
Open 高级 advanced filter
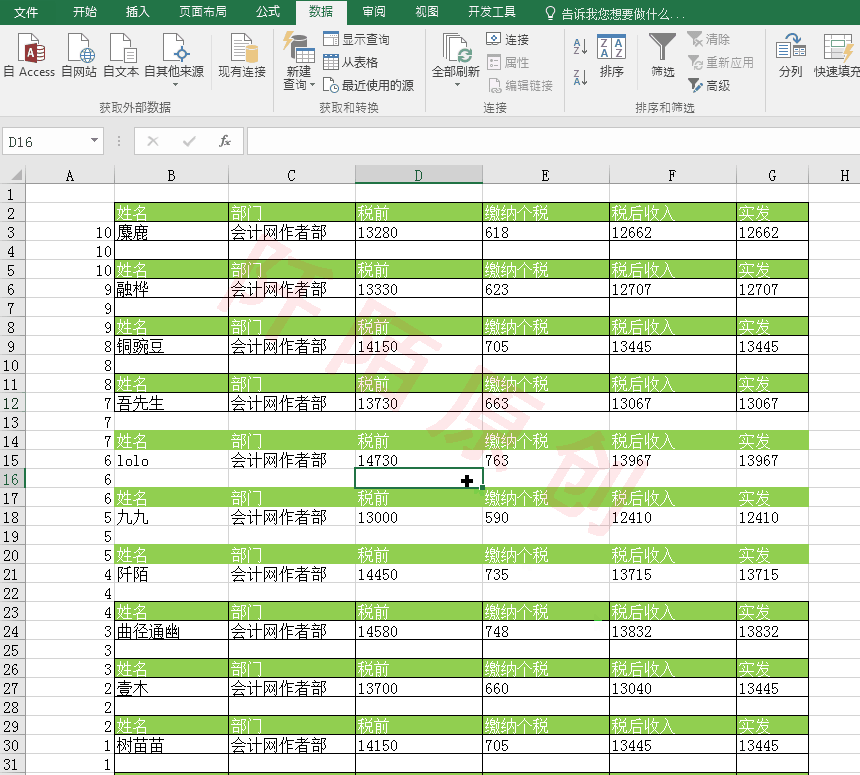tap(709, 86)
